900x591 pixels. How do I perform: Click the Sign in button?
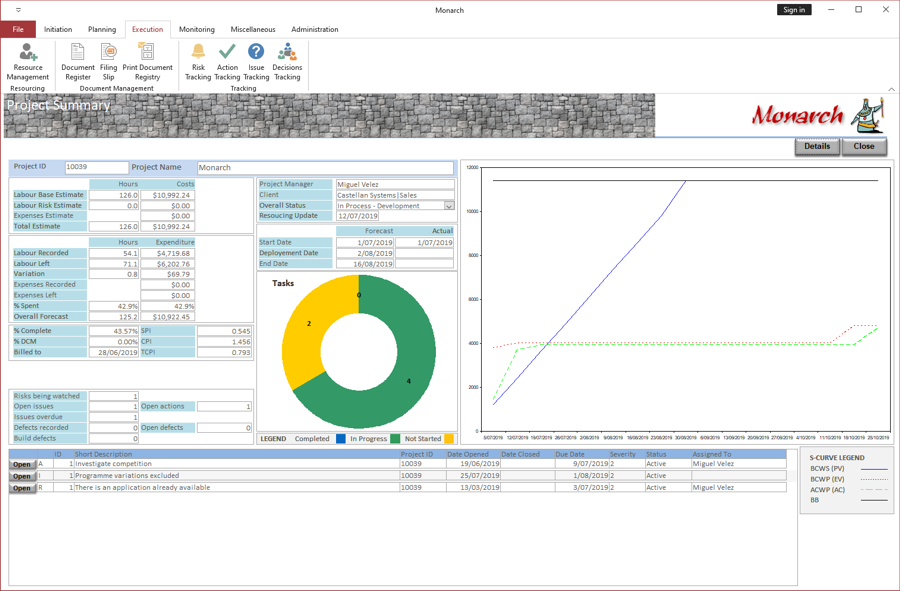point(794,10)
